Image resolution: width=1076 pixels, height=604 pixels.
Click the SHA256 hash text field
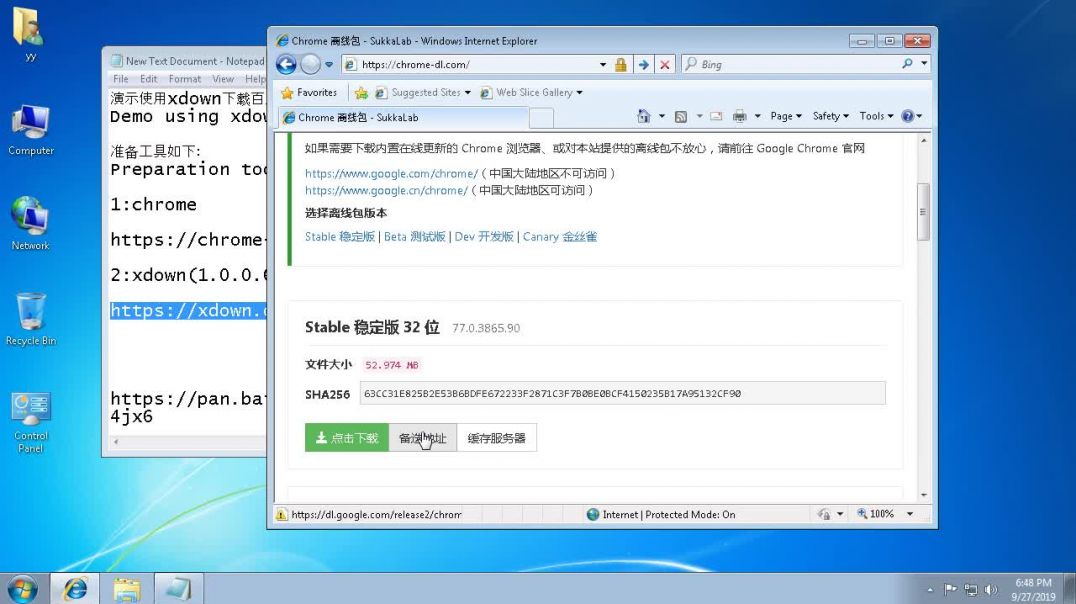click(x=622, y=393)
